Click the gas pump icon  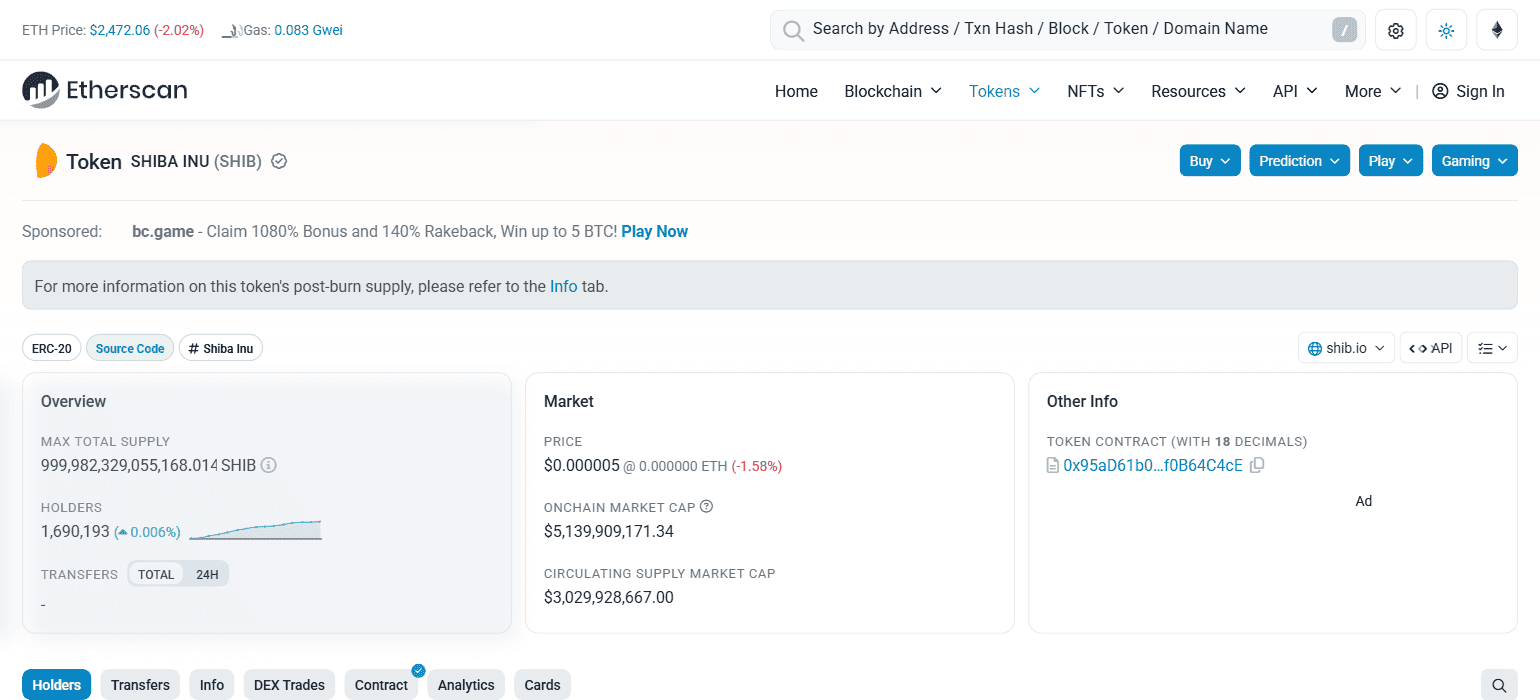231,31
